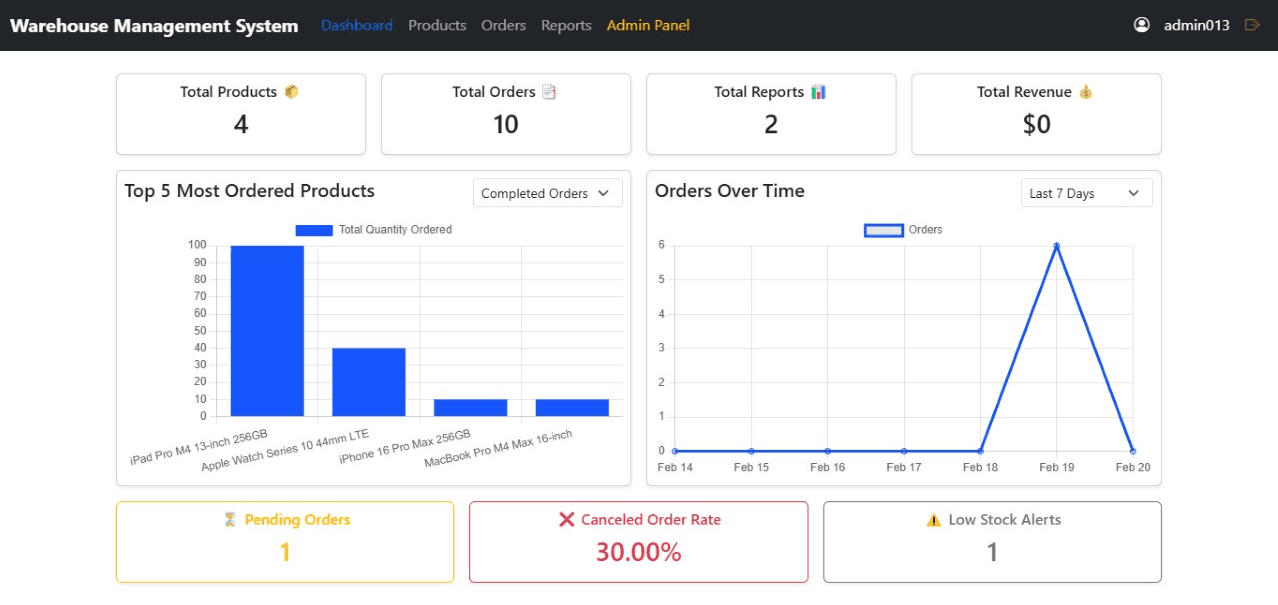Click the logout icon beside admin013

pyautogui.click(x=1251, y=25)
